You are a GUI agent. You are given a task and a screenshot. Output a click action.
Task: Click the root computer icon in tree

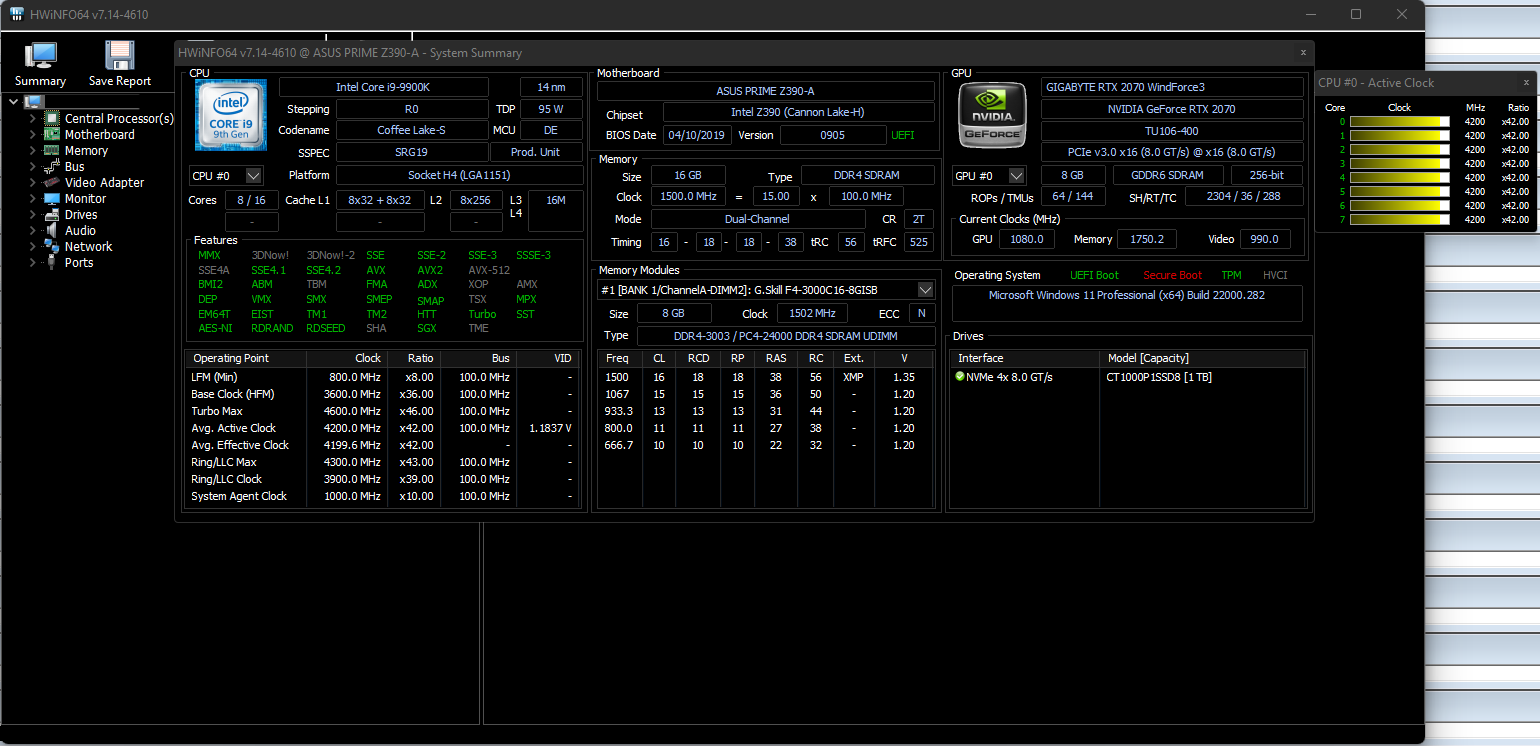pyautogui.click(x=34, y=102)
